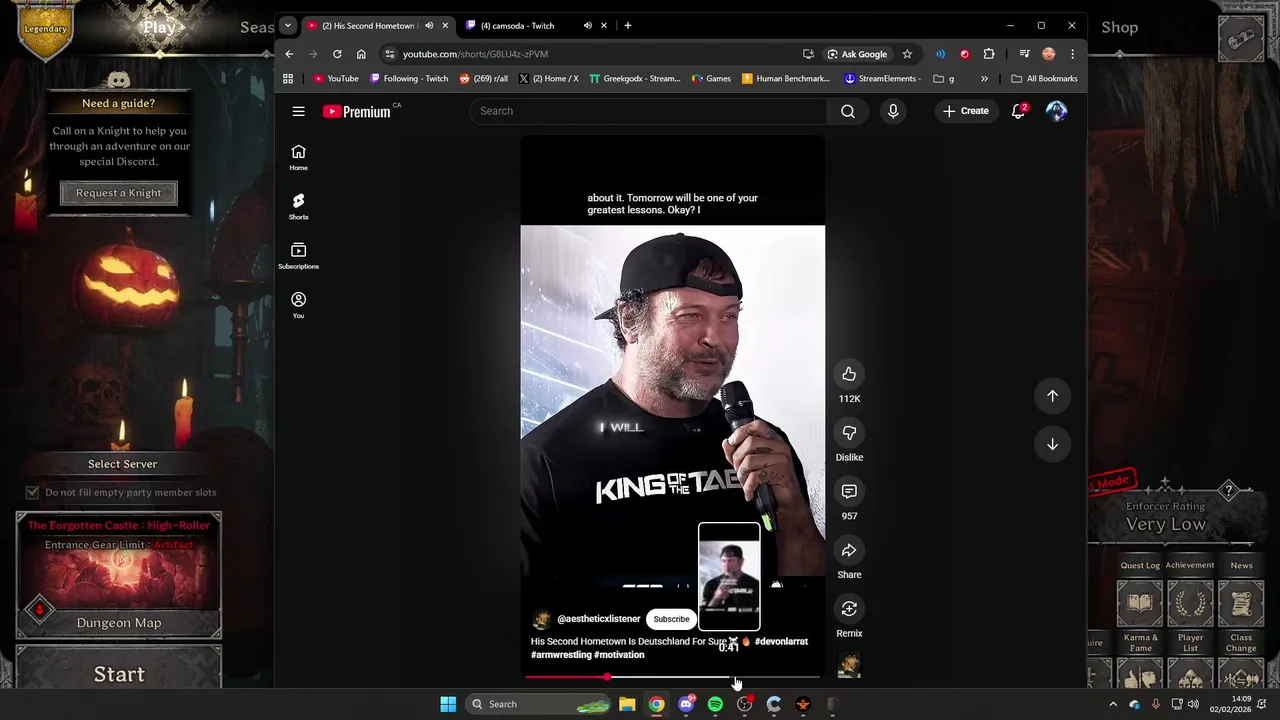Click the YouTube search input field

(648, 111)
